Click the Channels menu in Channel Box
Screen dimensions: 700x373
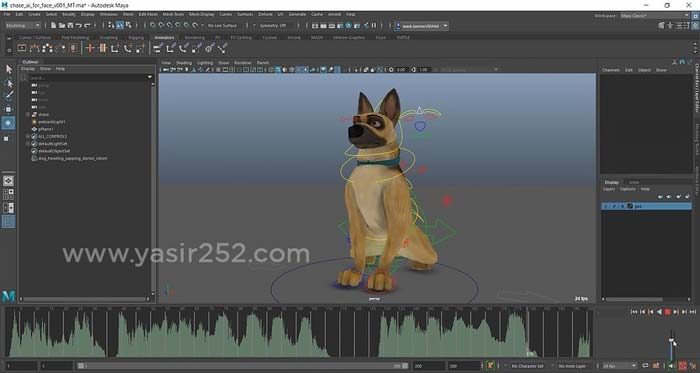pyautogui.click(x=611, y=70)
